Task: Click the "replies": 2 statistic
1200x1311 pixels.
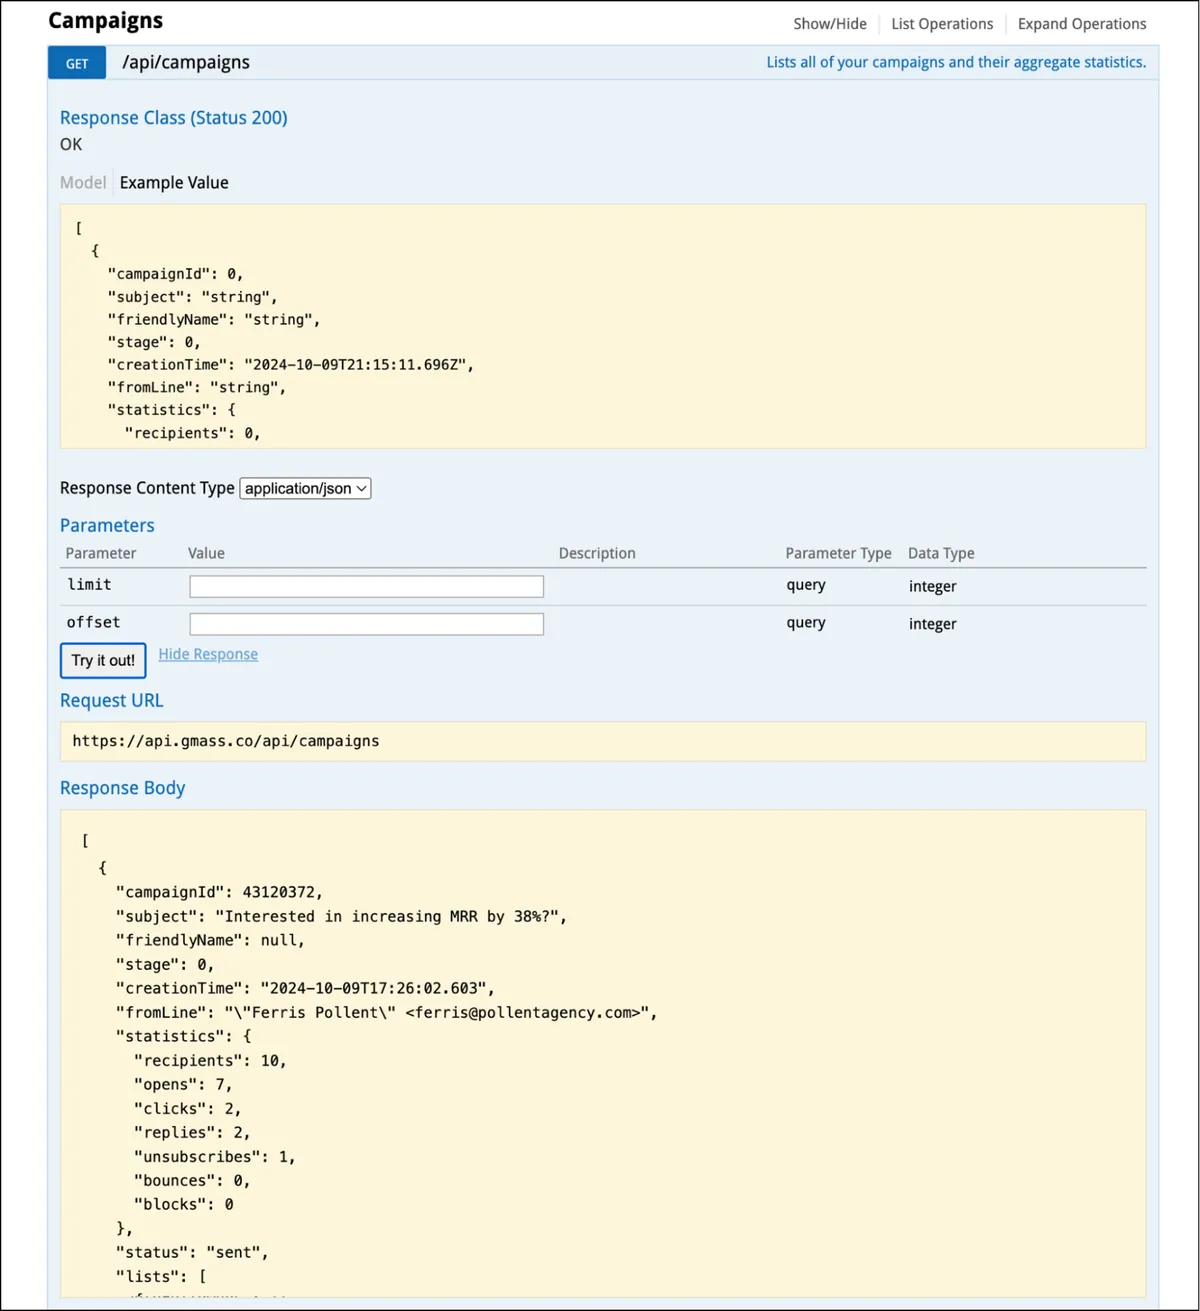Action: [192, 1132]
